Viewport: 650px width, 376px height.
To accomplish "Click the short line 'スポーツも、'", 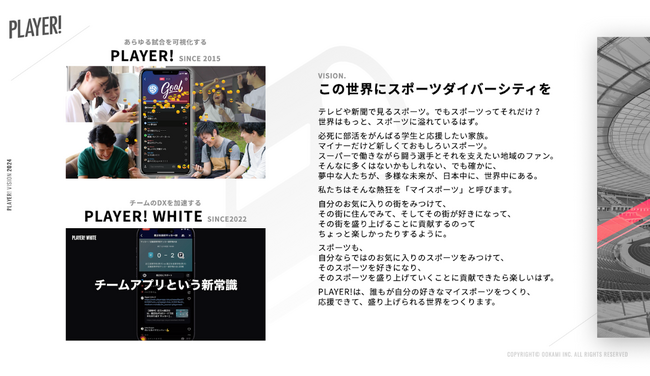I will pyautogui.click(x=341, y=248).
